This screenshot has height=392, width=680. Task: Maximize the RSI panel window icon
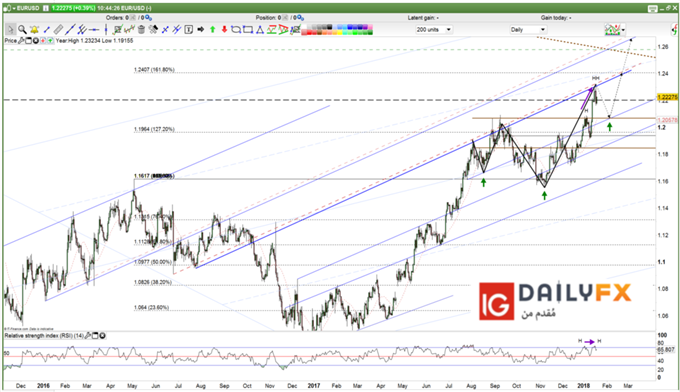pyautogui.click(x=95, y=336)
